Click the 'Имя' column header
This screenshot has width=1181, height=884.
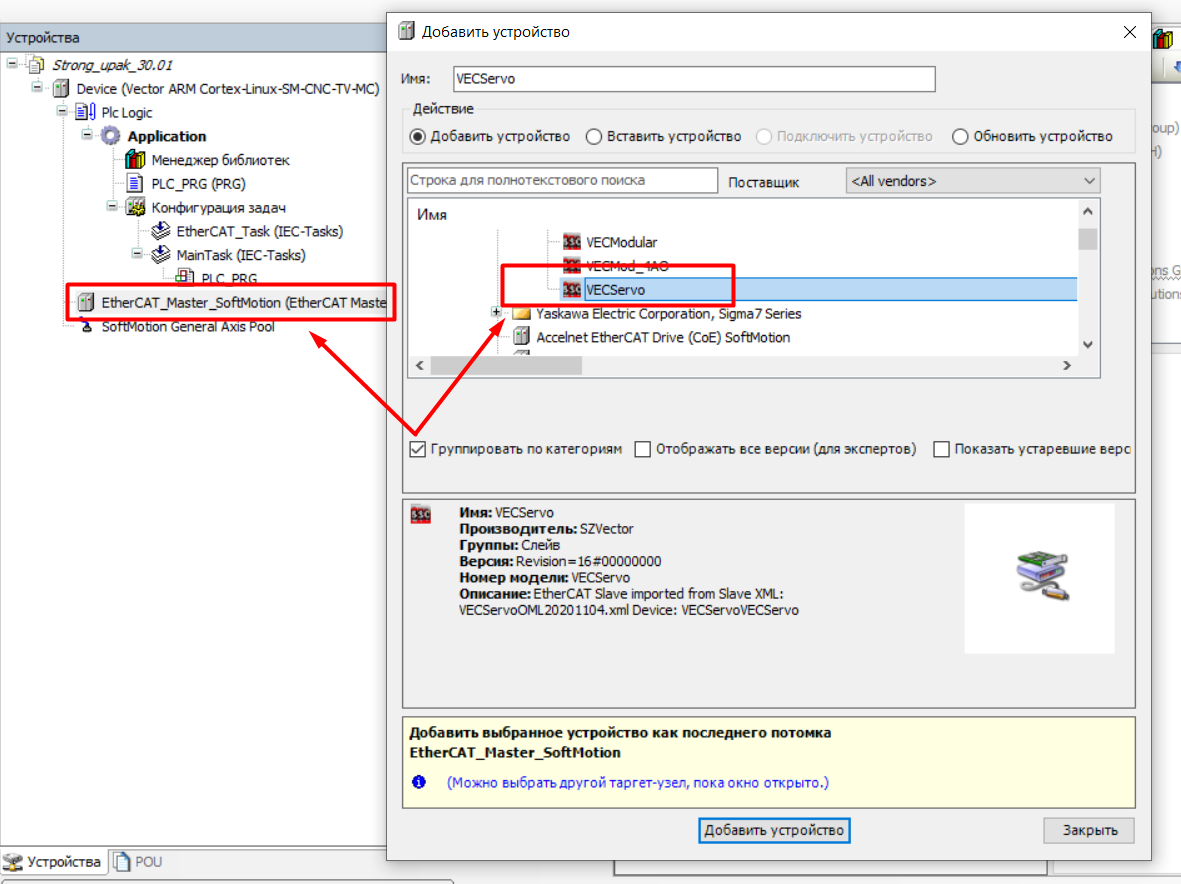point(432,215)
